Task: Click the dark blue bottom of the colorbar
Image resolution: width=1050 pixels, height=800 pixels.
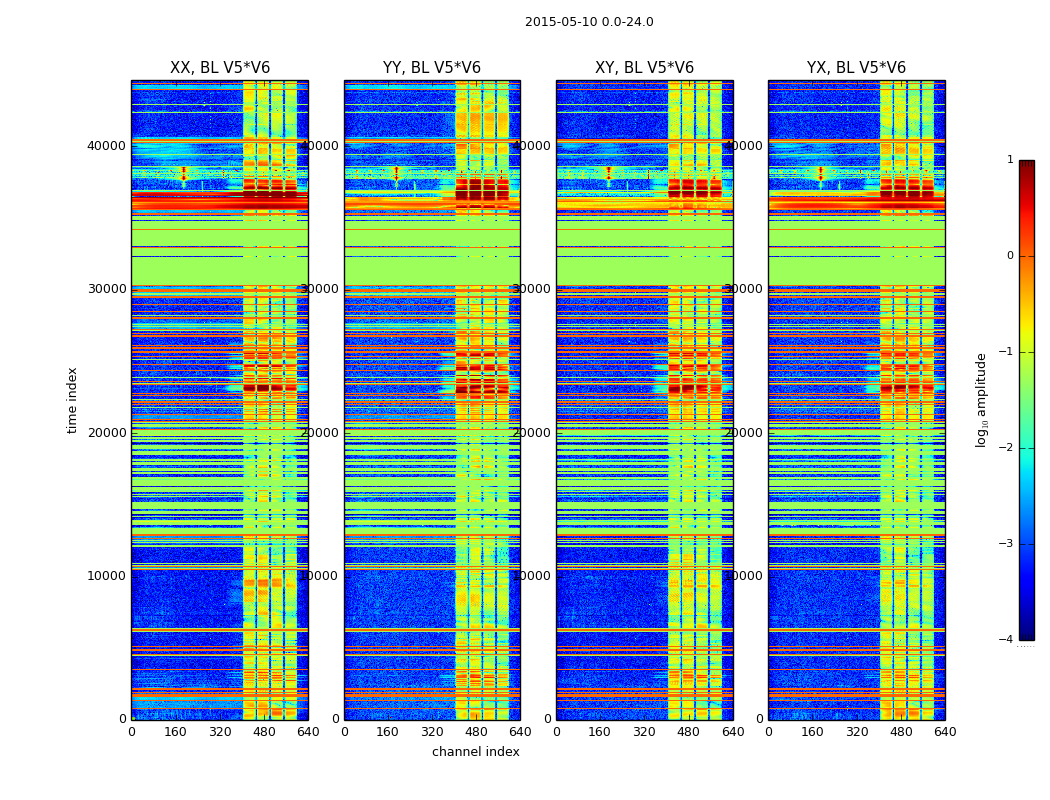Action: [1027, 635]
